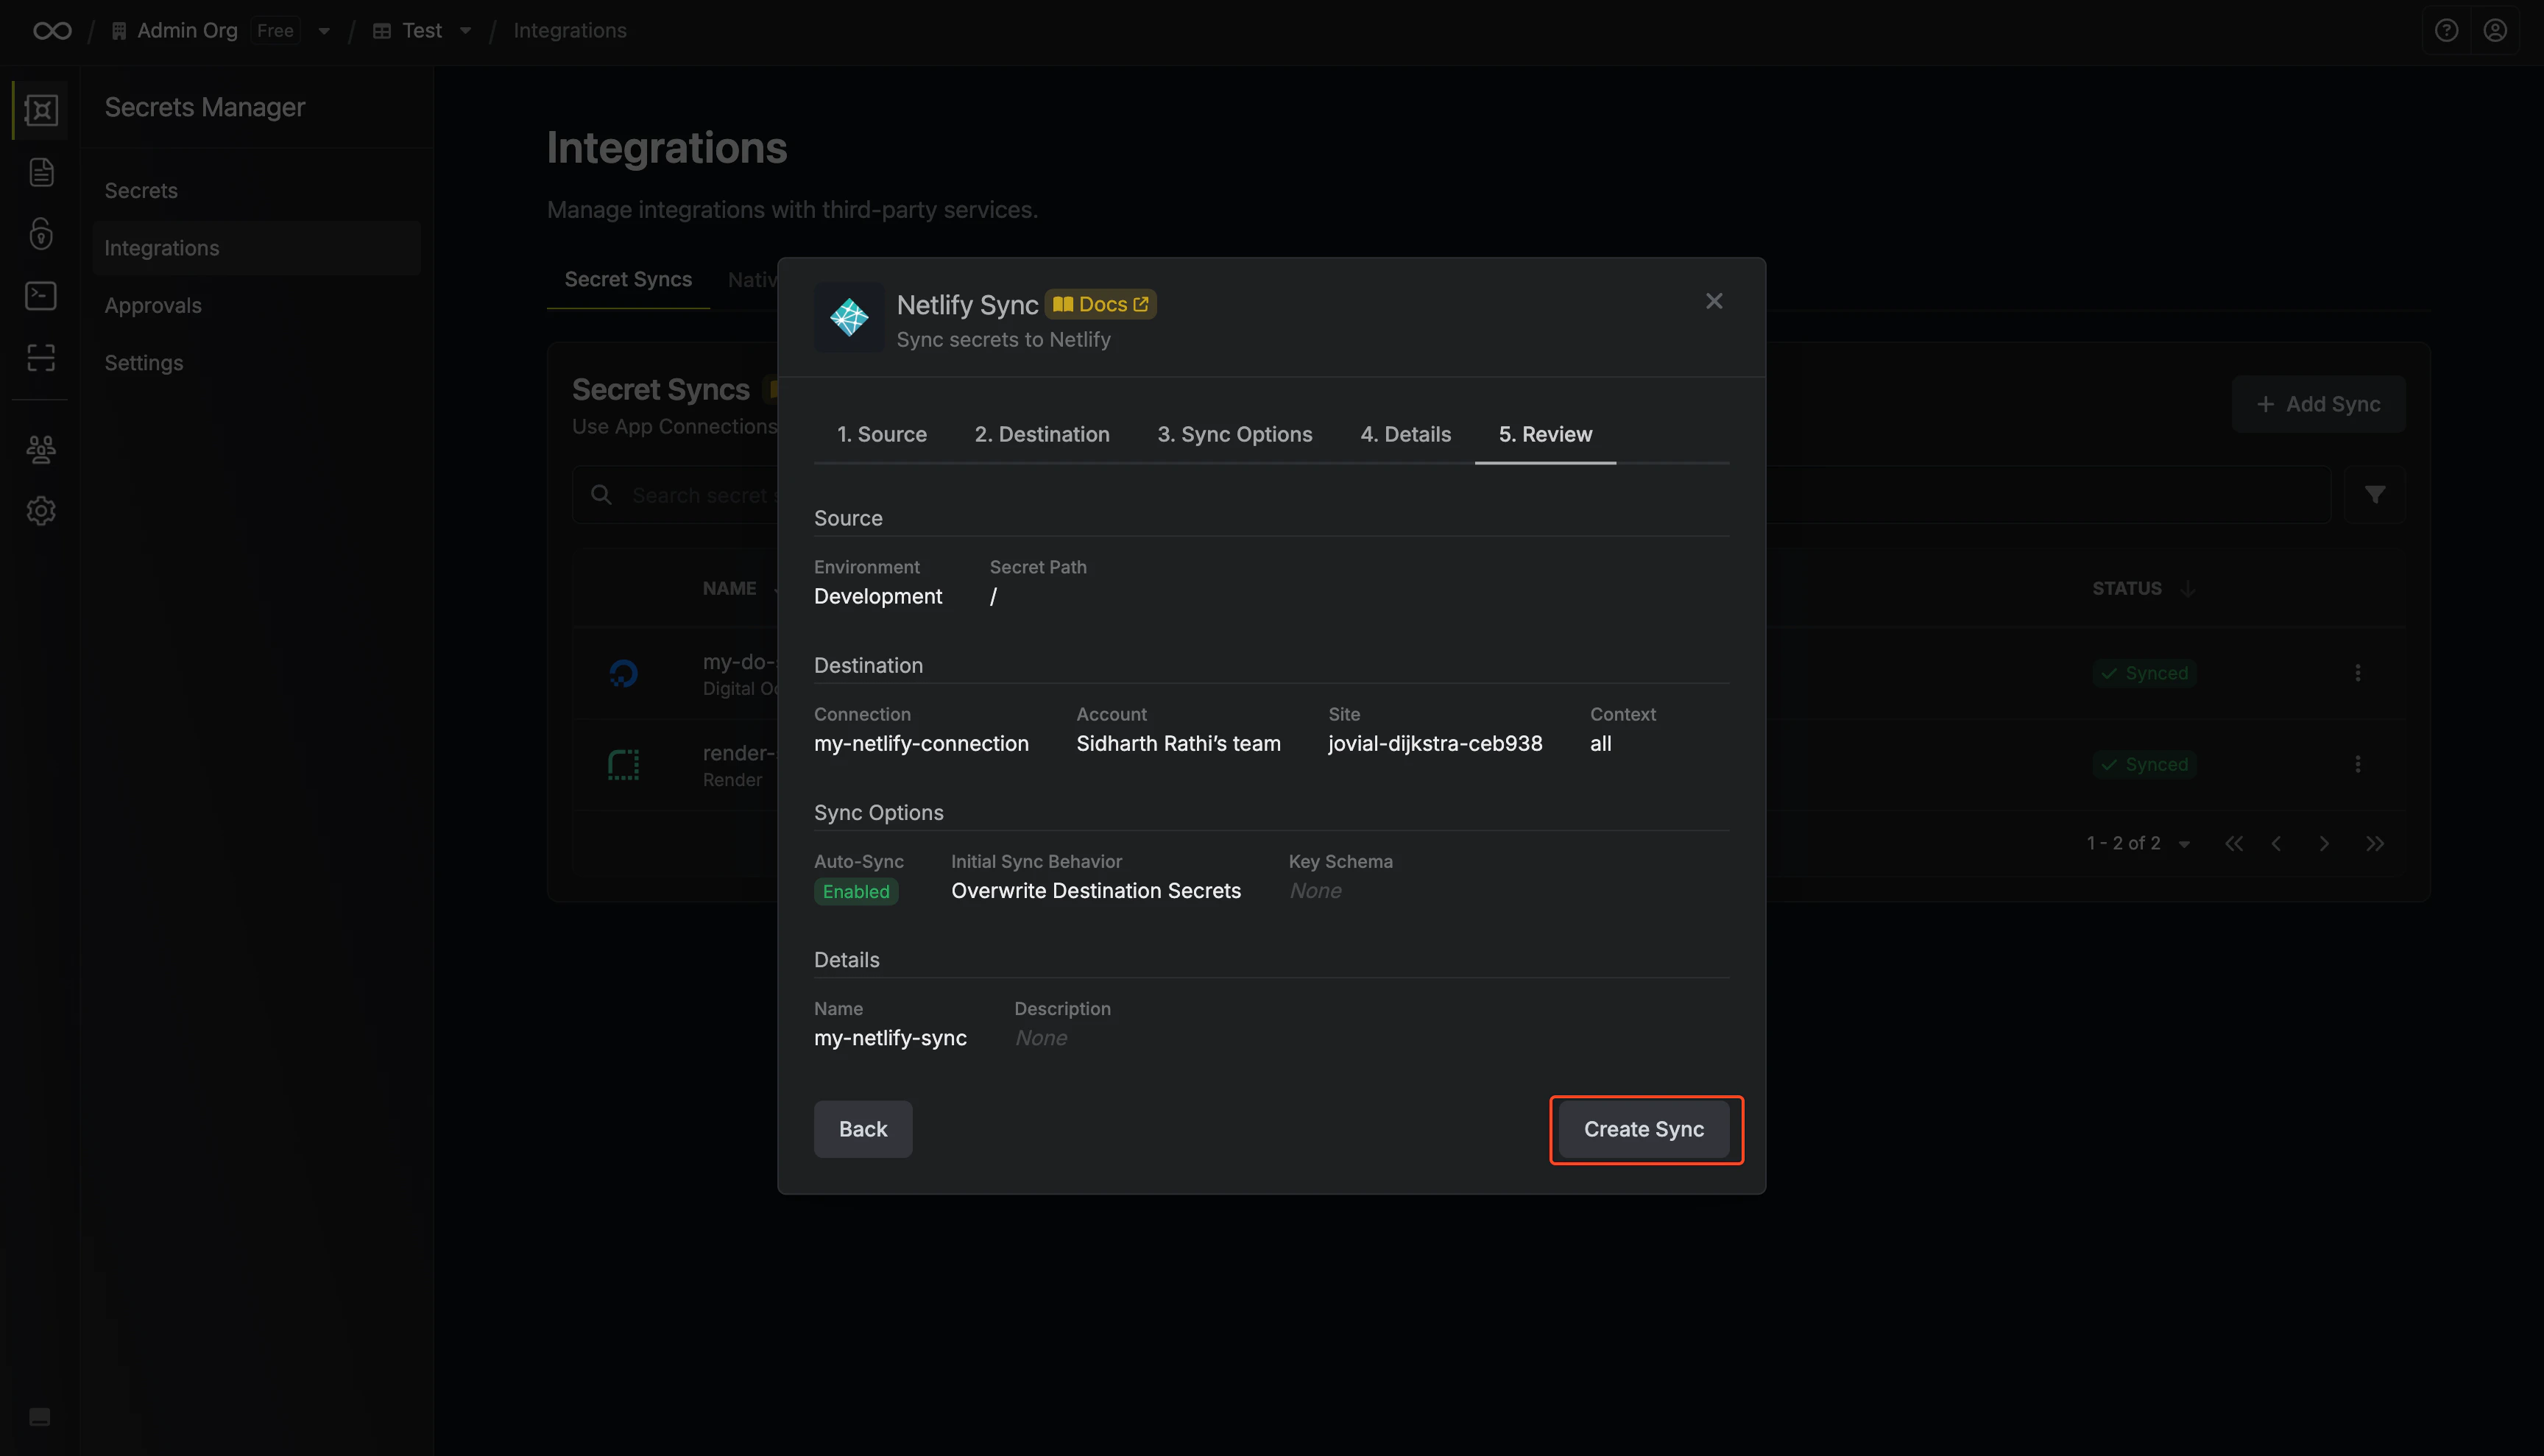Open the secret scanning sidebar icon
Image resolution: width=2544 pixels, height=1456 pixels.
41,358
